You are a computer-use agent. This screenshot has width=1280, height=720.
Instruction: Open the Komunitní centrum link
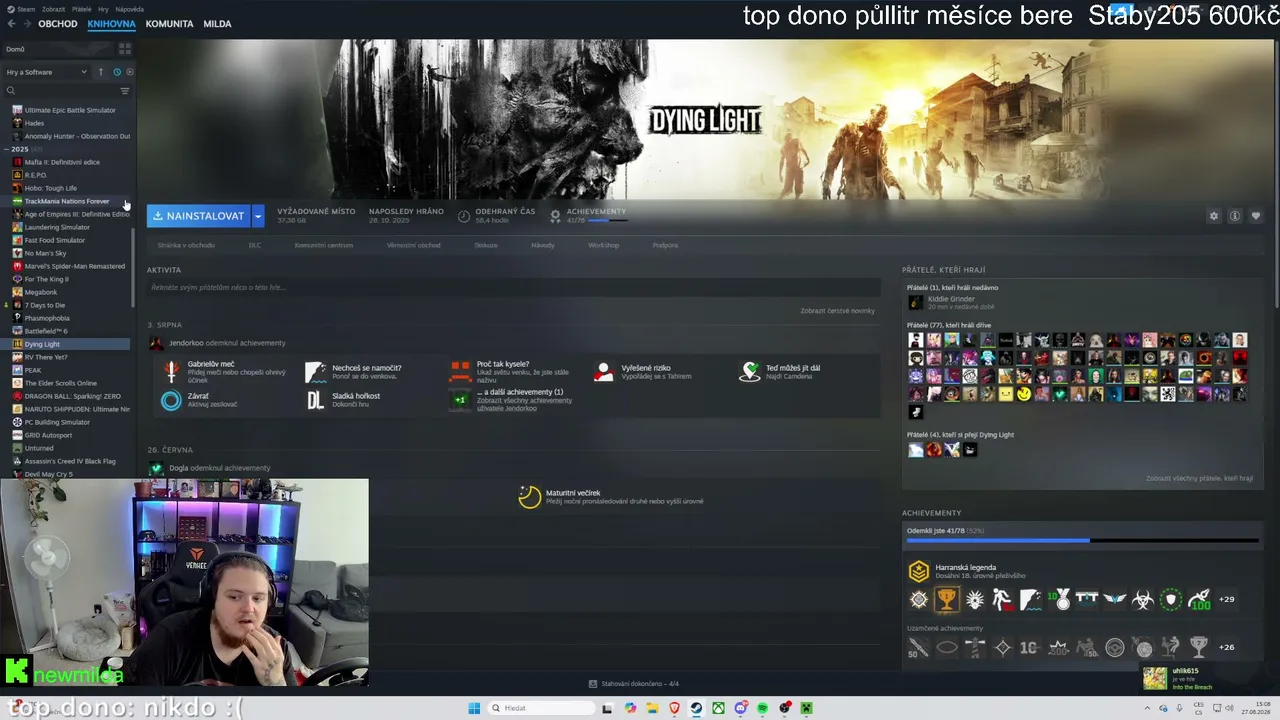click(x=324, y=245)
